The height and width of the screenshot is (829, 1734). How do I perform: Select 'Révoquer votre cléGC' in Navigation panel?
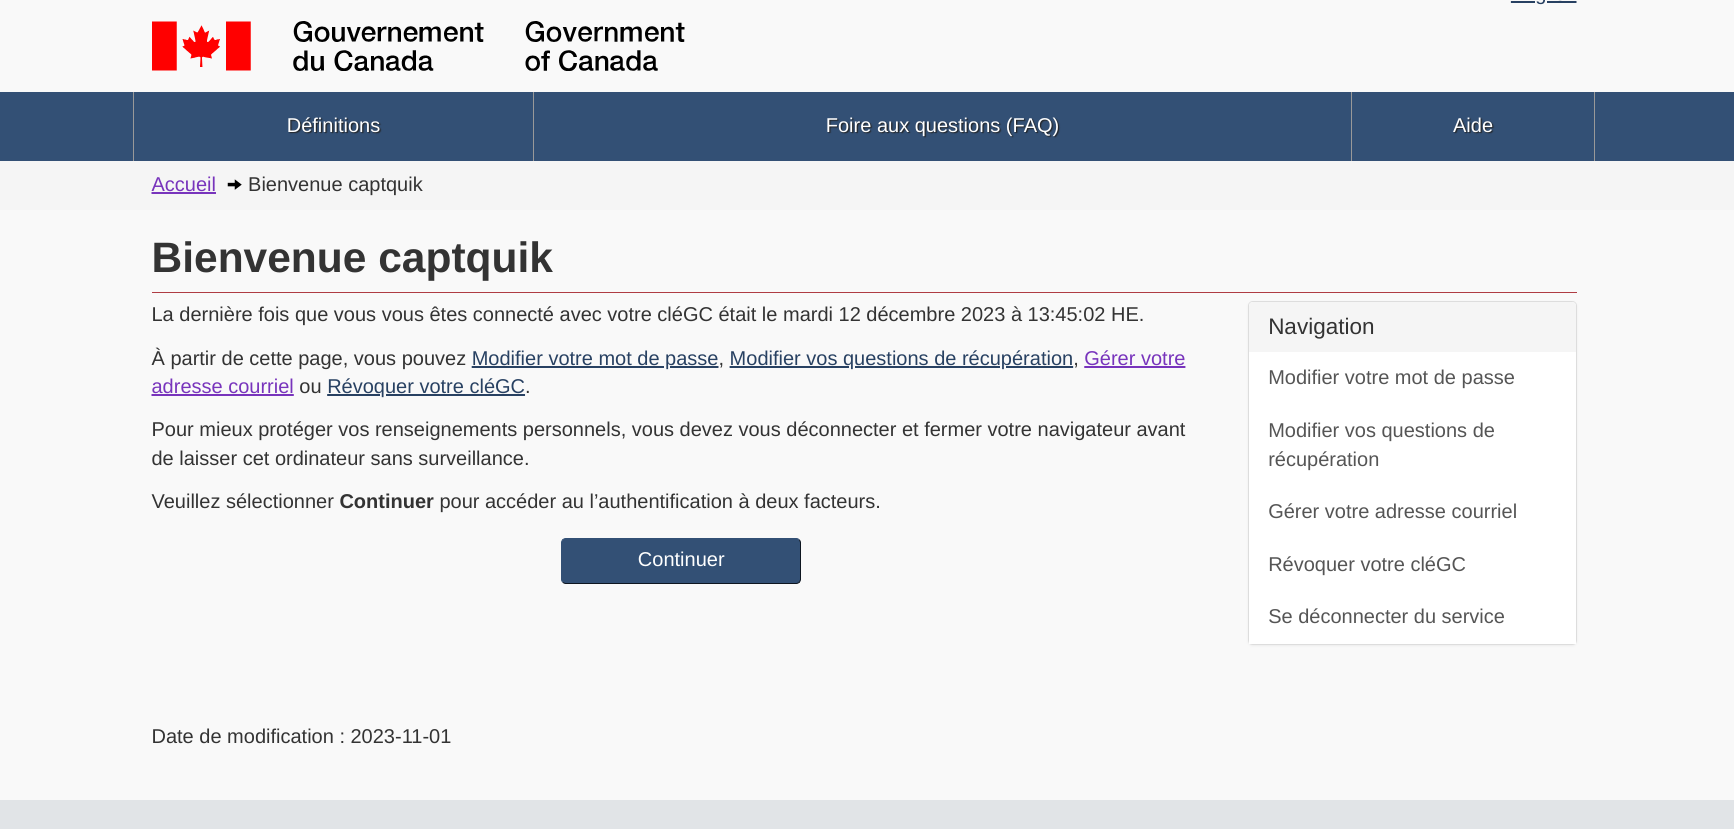[x=1366, y=565]
